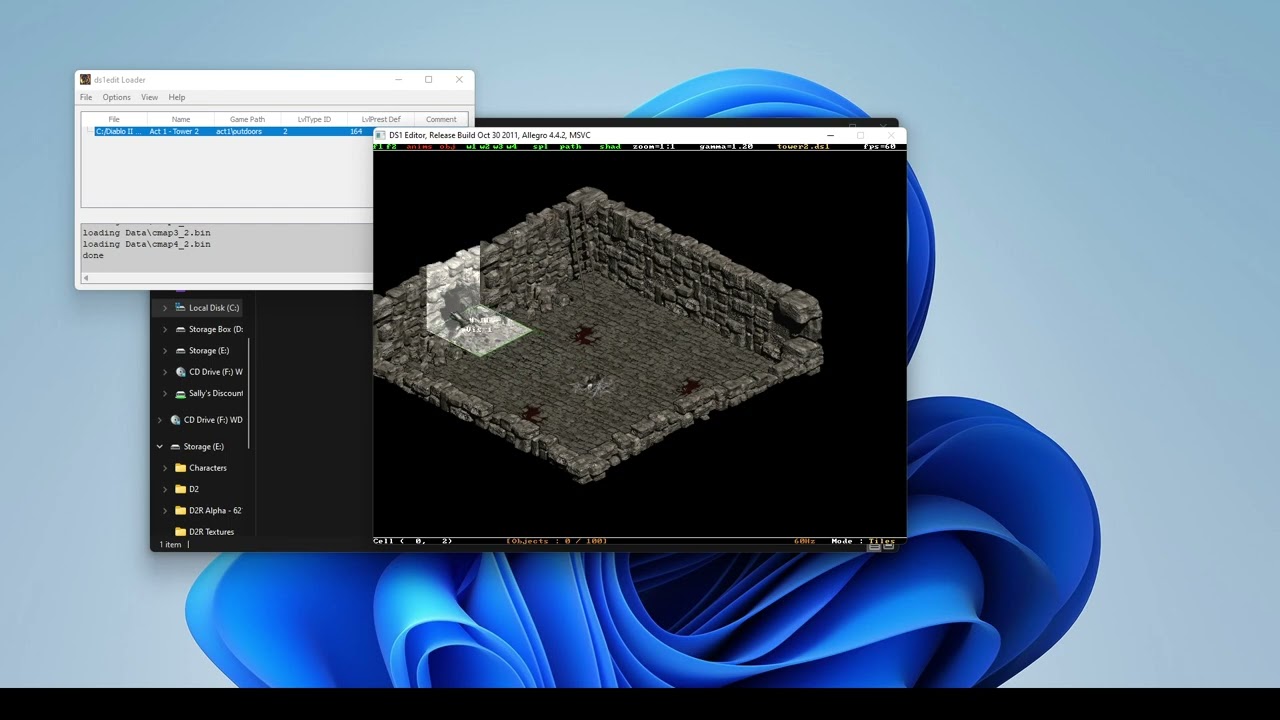Open the View menu in ds1edit Loader
The image size is (1280, 720).
click(149, 97)
